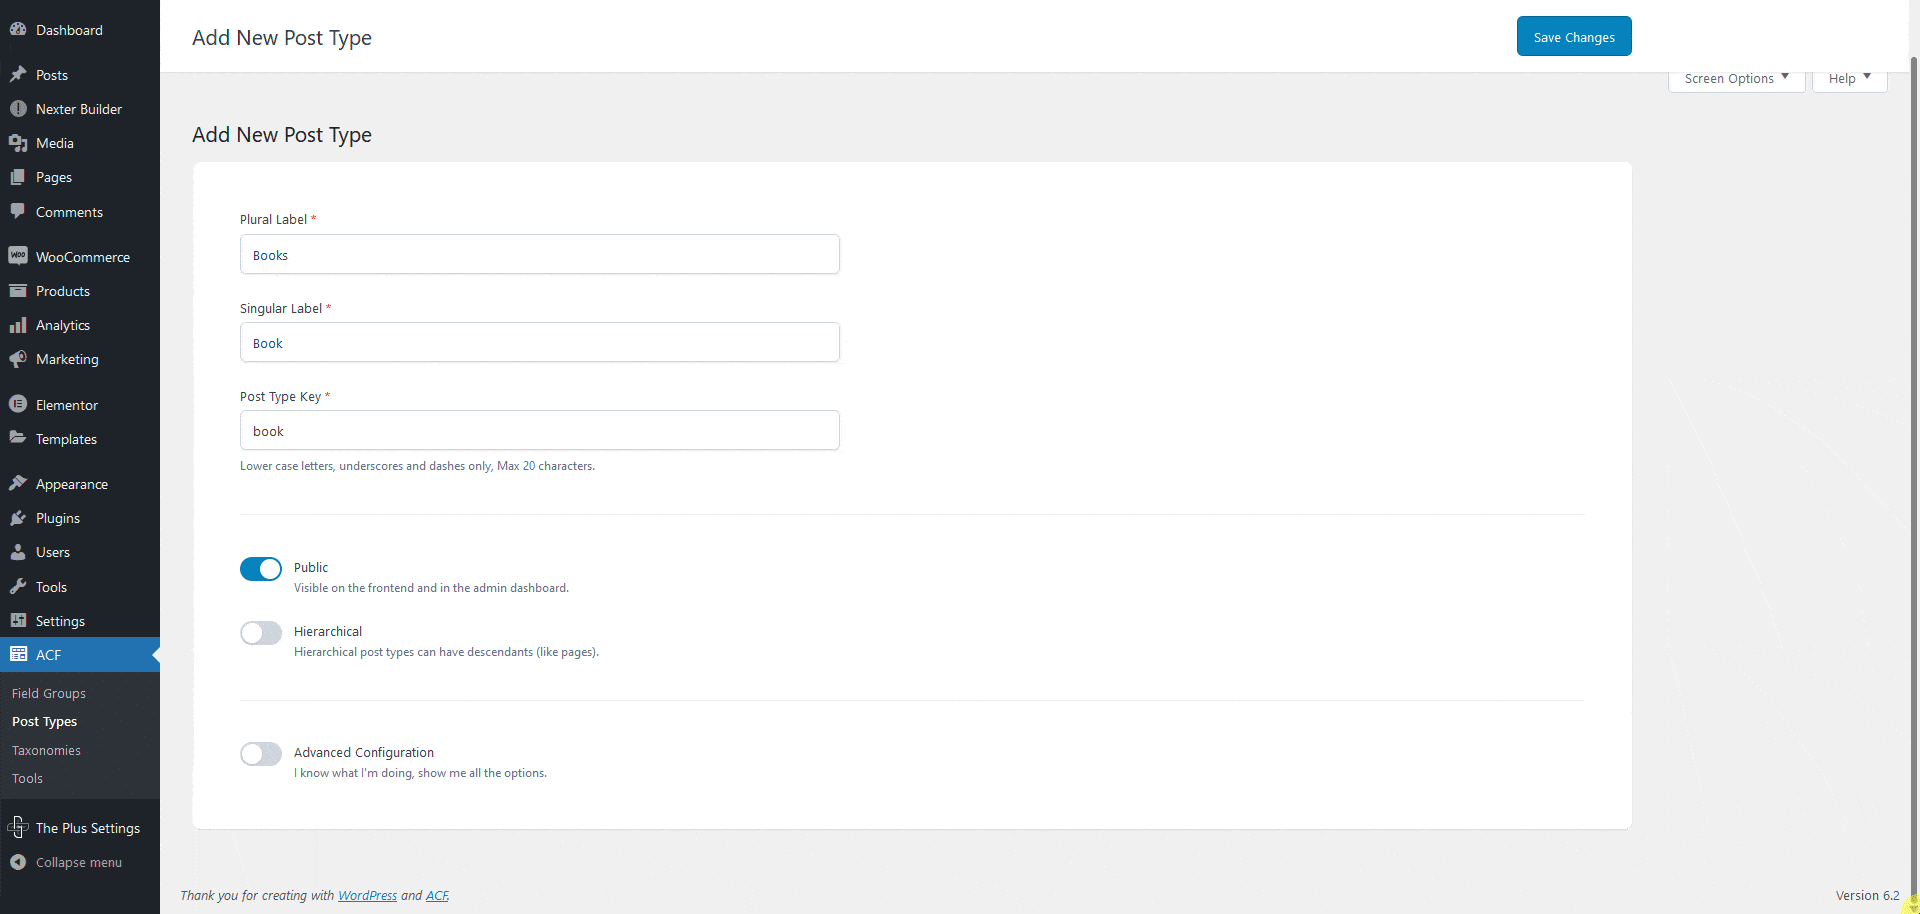
Task: Open the Help dropdown
Action: pyautogui.click(x=1848, y=78)
